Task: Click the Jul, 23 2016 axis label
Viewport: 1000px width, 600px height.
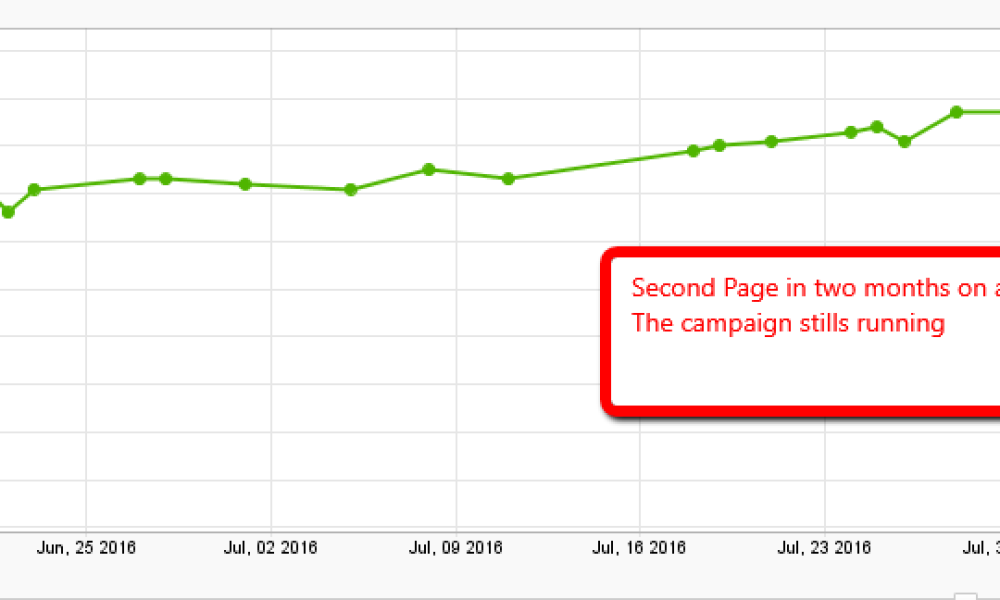Action: pos(824,547)
